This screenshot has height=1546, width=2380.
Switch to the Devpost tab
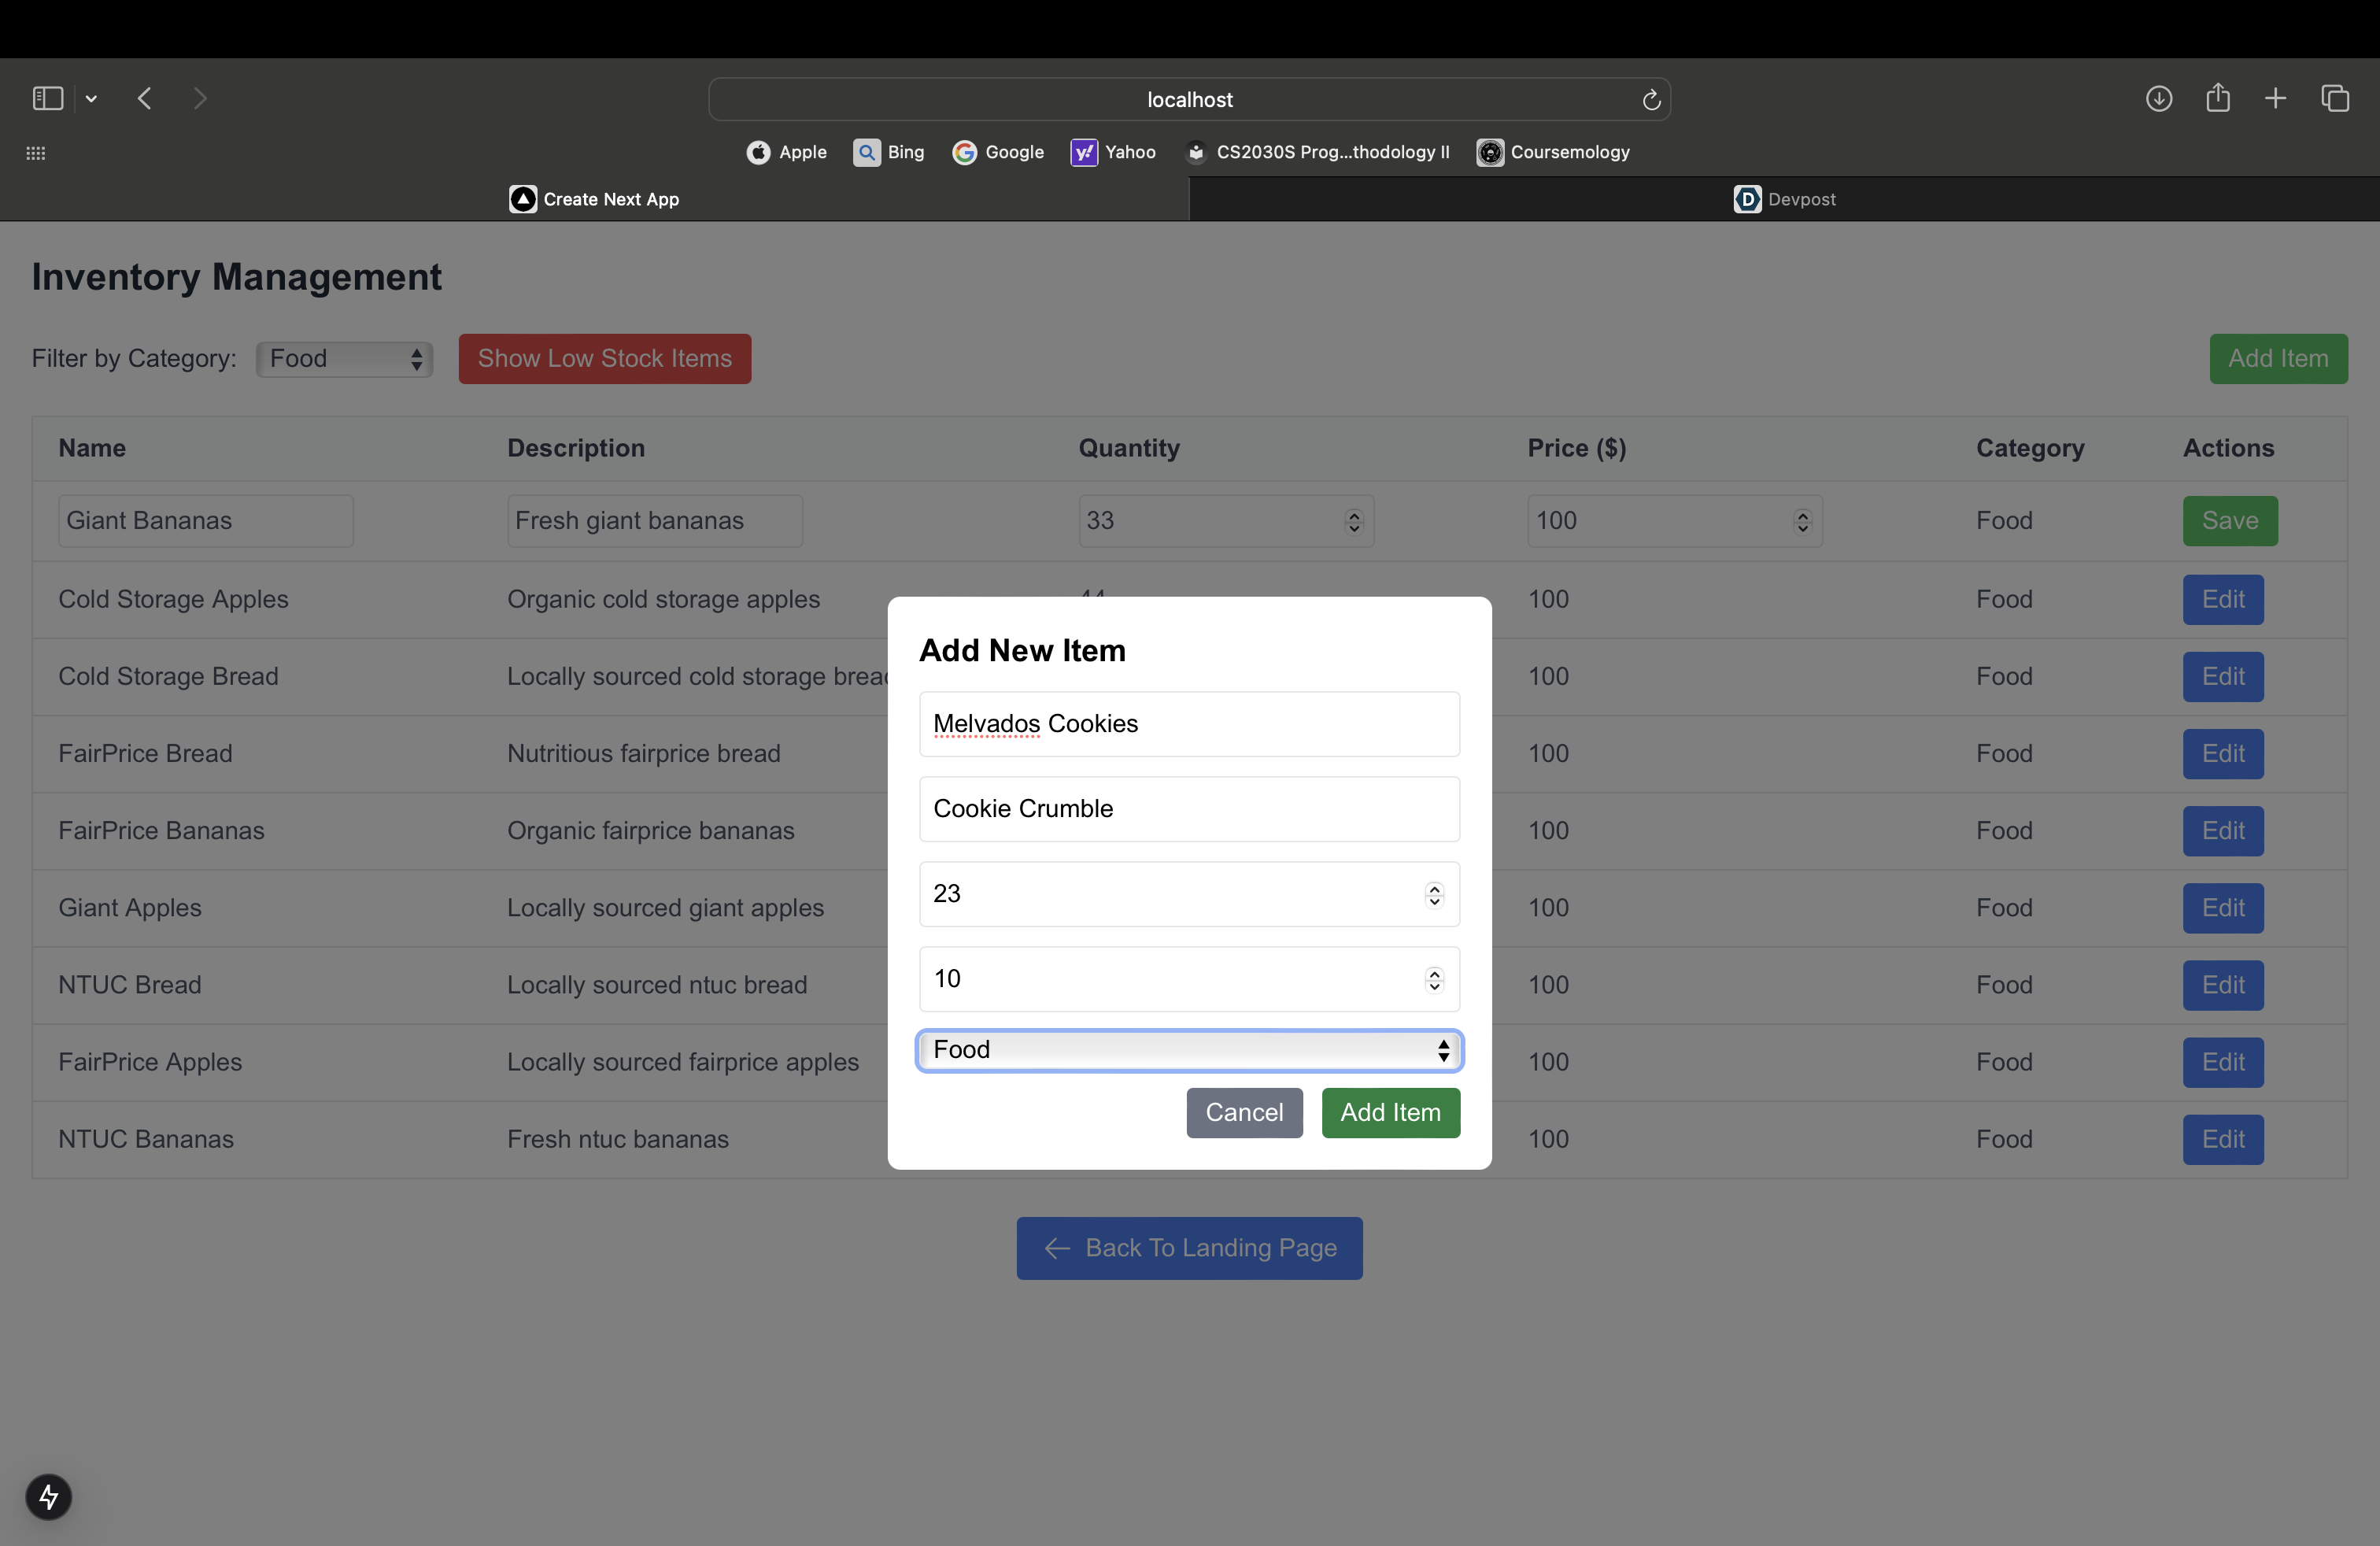(1784, 199)
